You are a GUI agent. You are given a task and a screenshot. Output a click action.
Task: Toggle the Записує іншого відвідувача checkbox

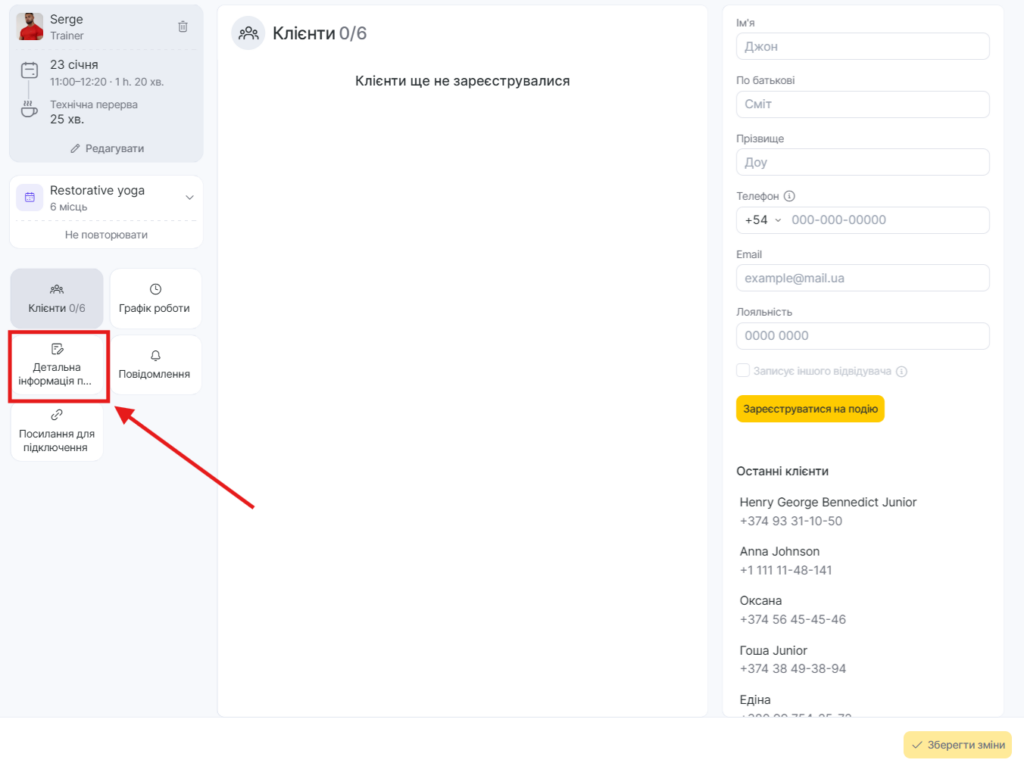(743, 371)
